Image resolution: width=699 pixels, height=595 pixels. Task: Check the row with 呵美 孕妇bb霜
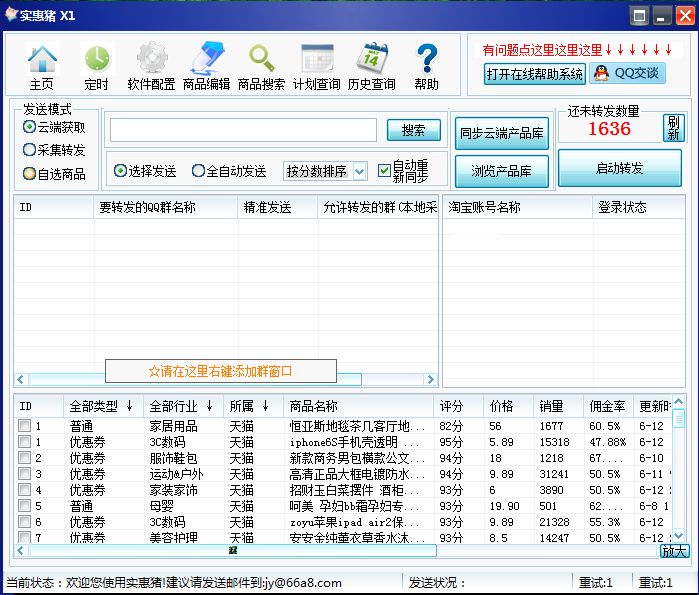pos(25,506)
